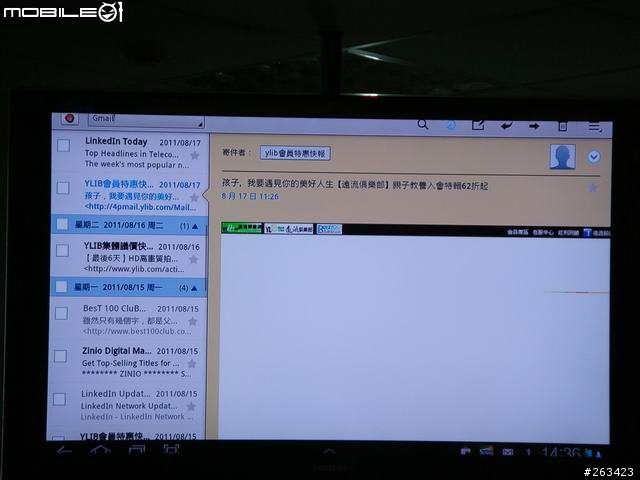Expand header details with round chevron button
Screen dimensions: 640x480
coord(594,157)
